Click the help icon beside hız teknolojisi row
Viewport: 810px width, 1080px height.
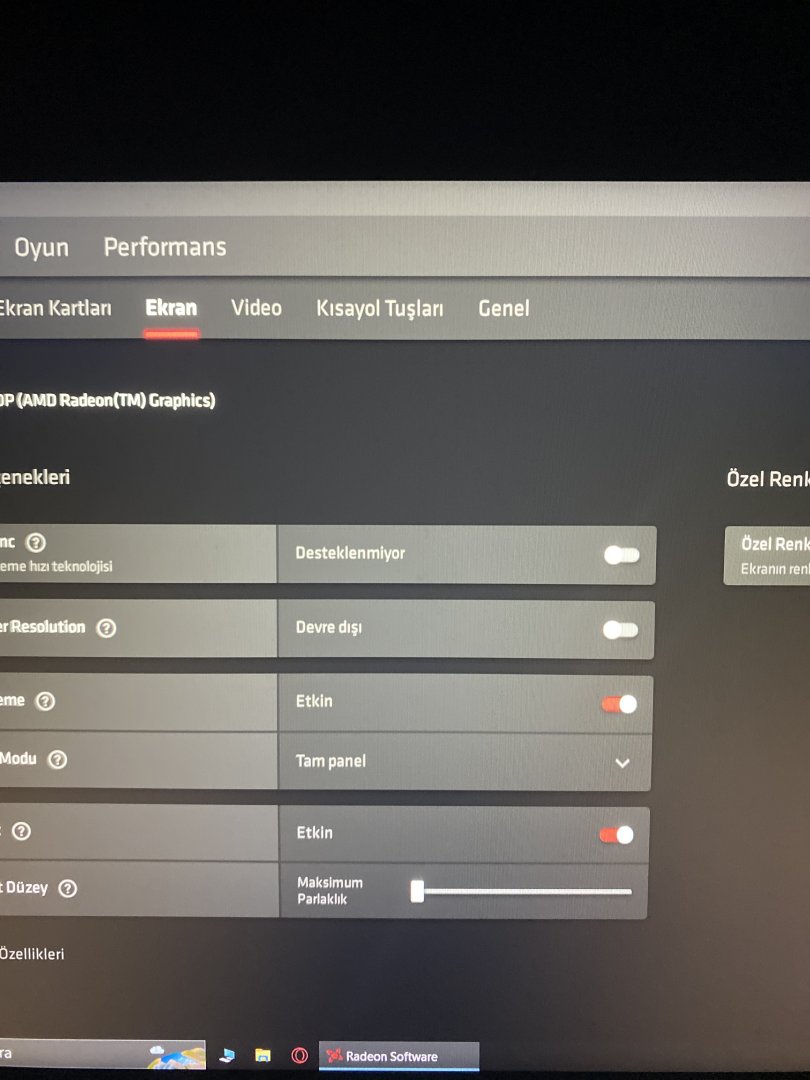pyautogui.click(x=35, y=543)
